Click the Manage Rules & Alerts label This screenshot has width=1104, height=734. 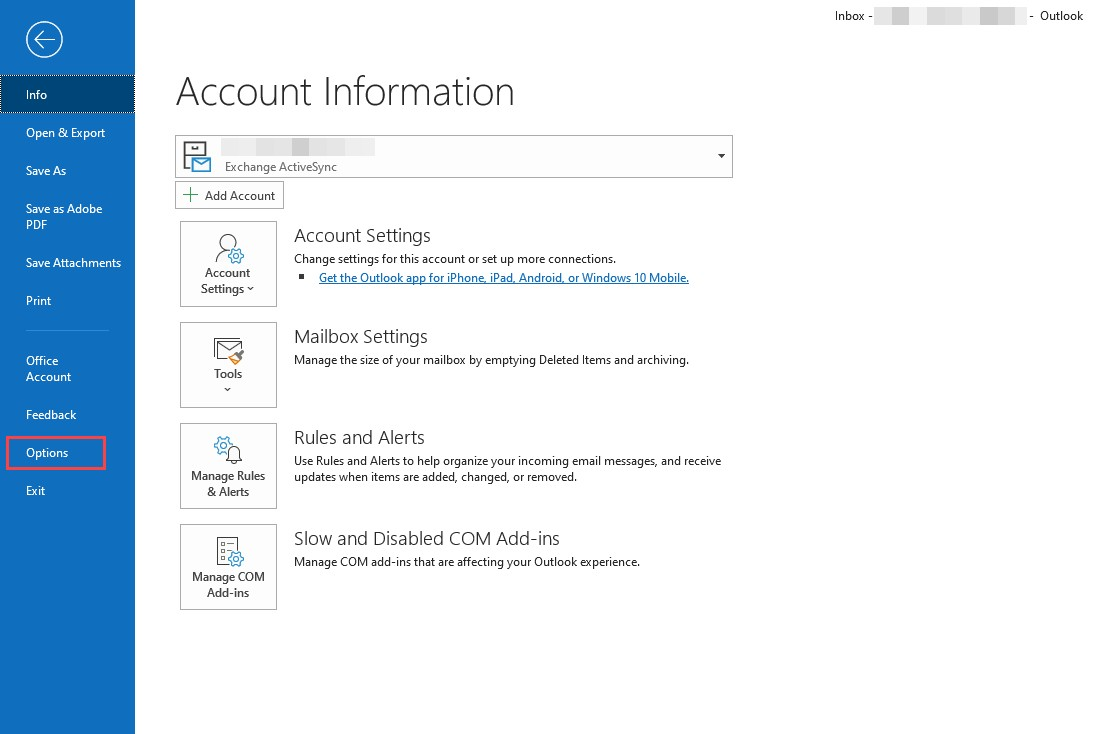(228, 484)
